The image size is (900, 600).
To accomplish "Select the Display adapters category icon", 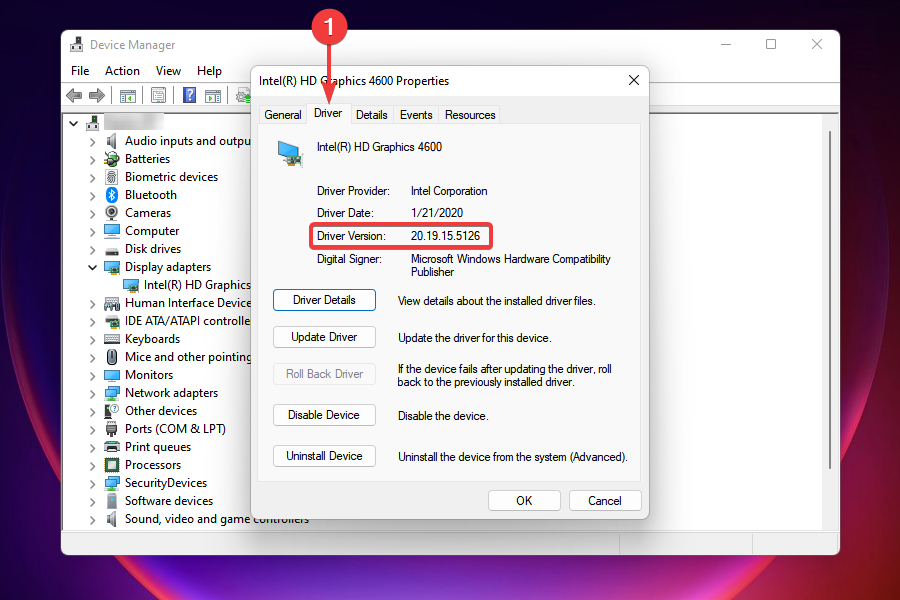I will point(112,267).
